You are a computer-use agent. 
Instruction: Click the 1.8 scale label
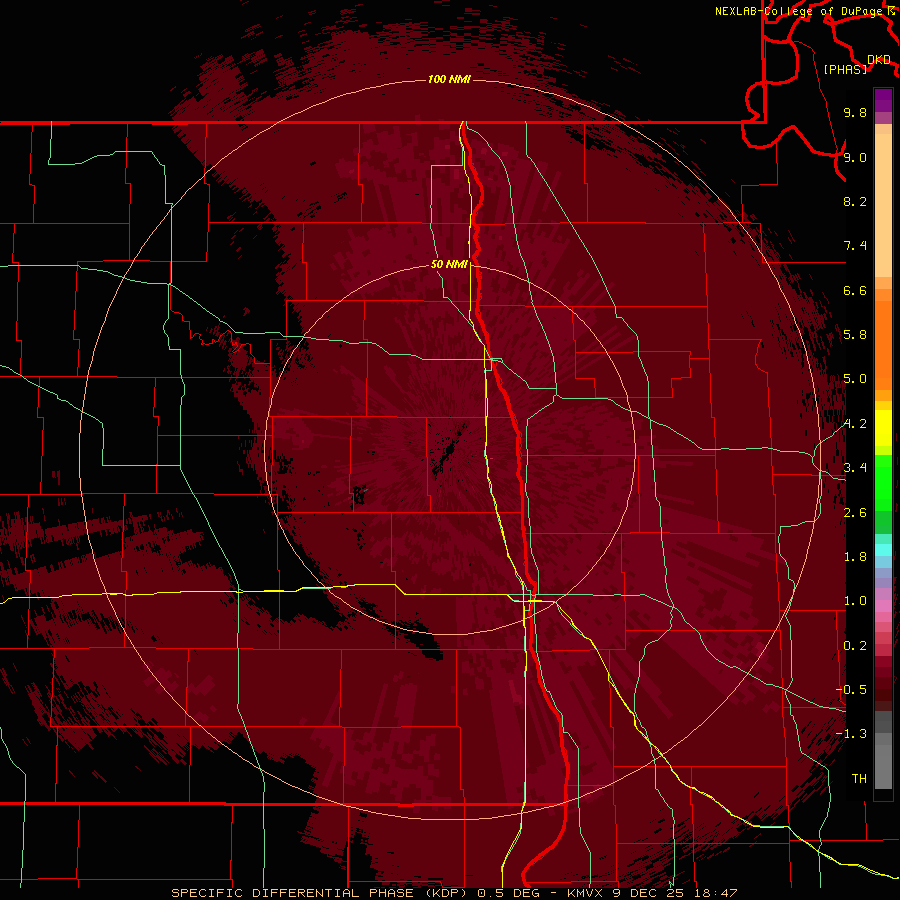(x=855, y=557)
